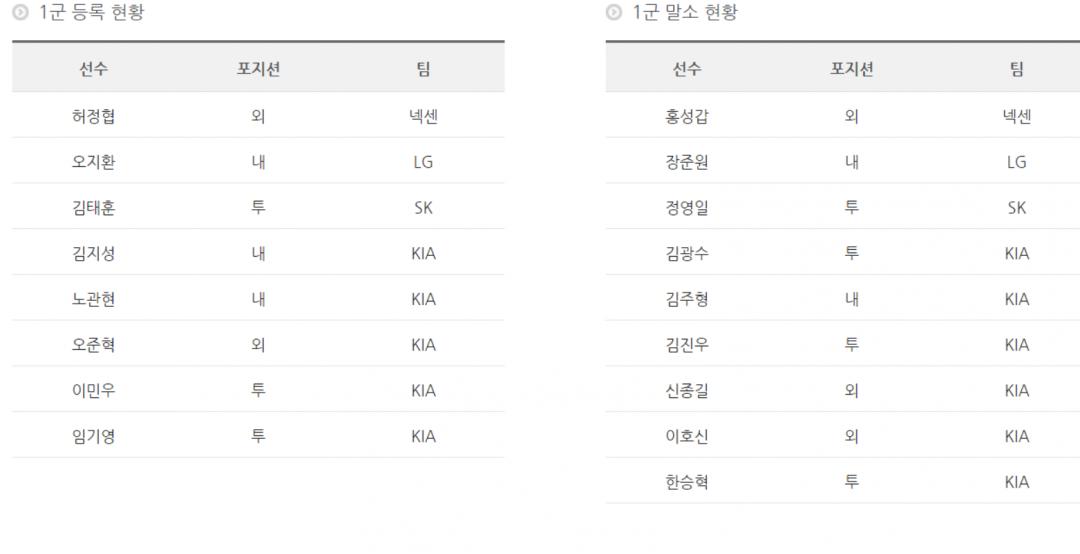Select player 김진우 in deregistration list

(x=687, y=345)
